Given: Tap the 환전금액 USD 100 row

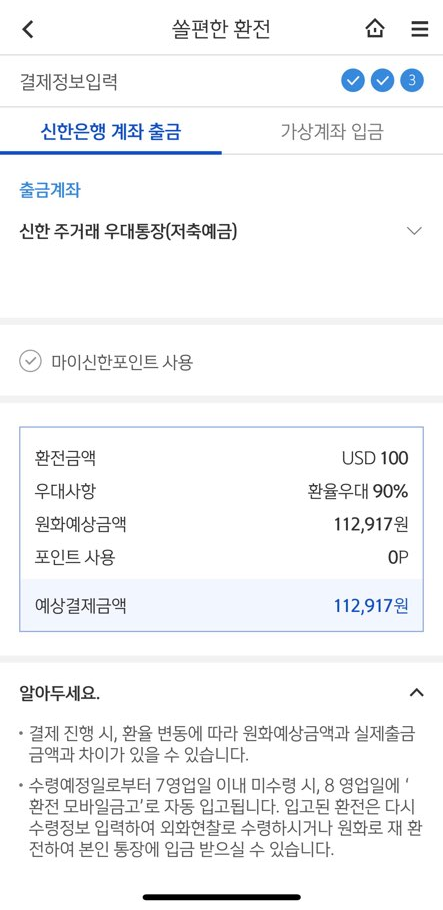Looking at the screenshot, I should pyautogui.click(x=221, y=458).
